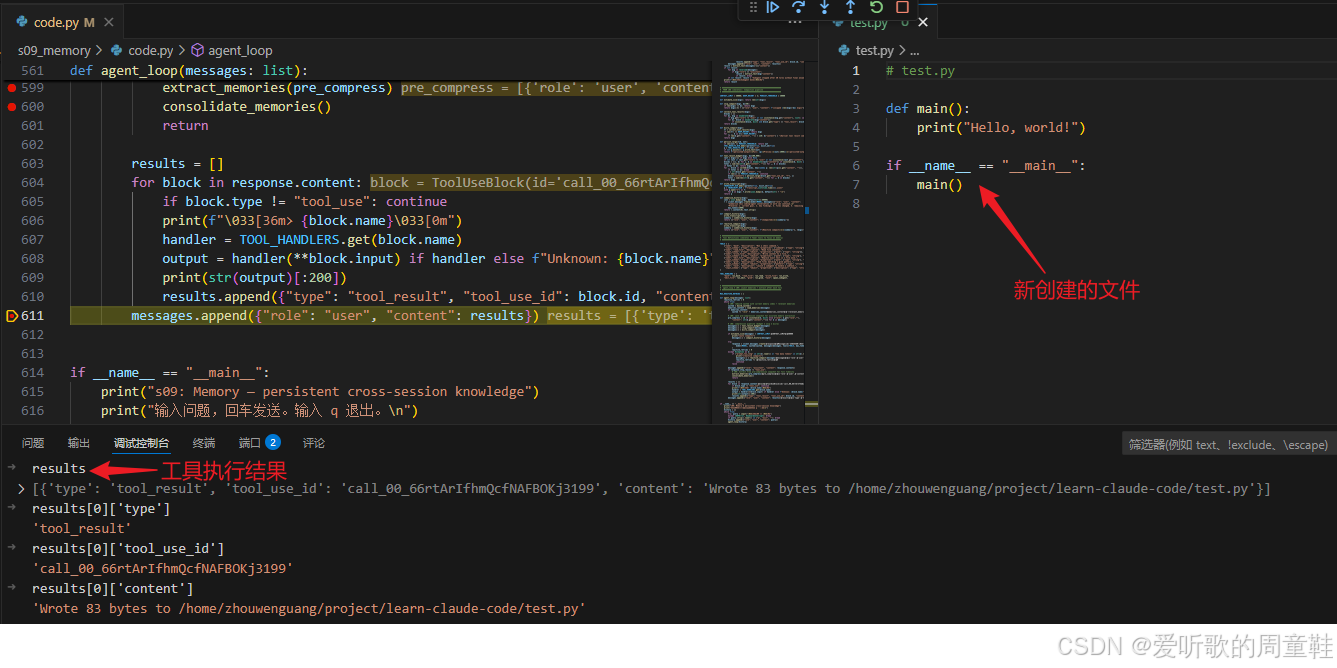The height and width of the screenshot is (668, 1337).
Task: Click the s09_memory breadcrumb
Action: 54,50
